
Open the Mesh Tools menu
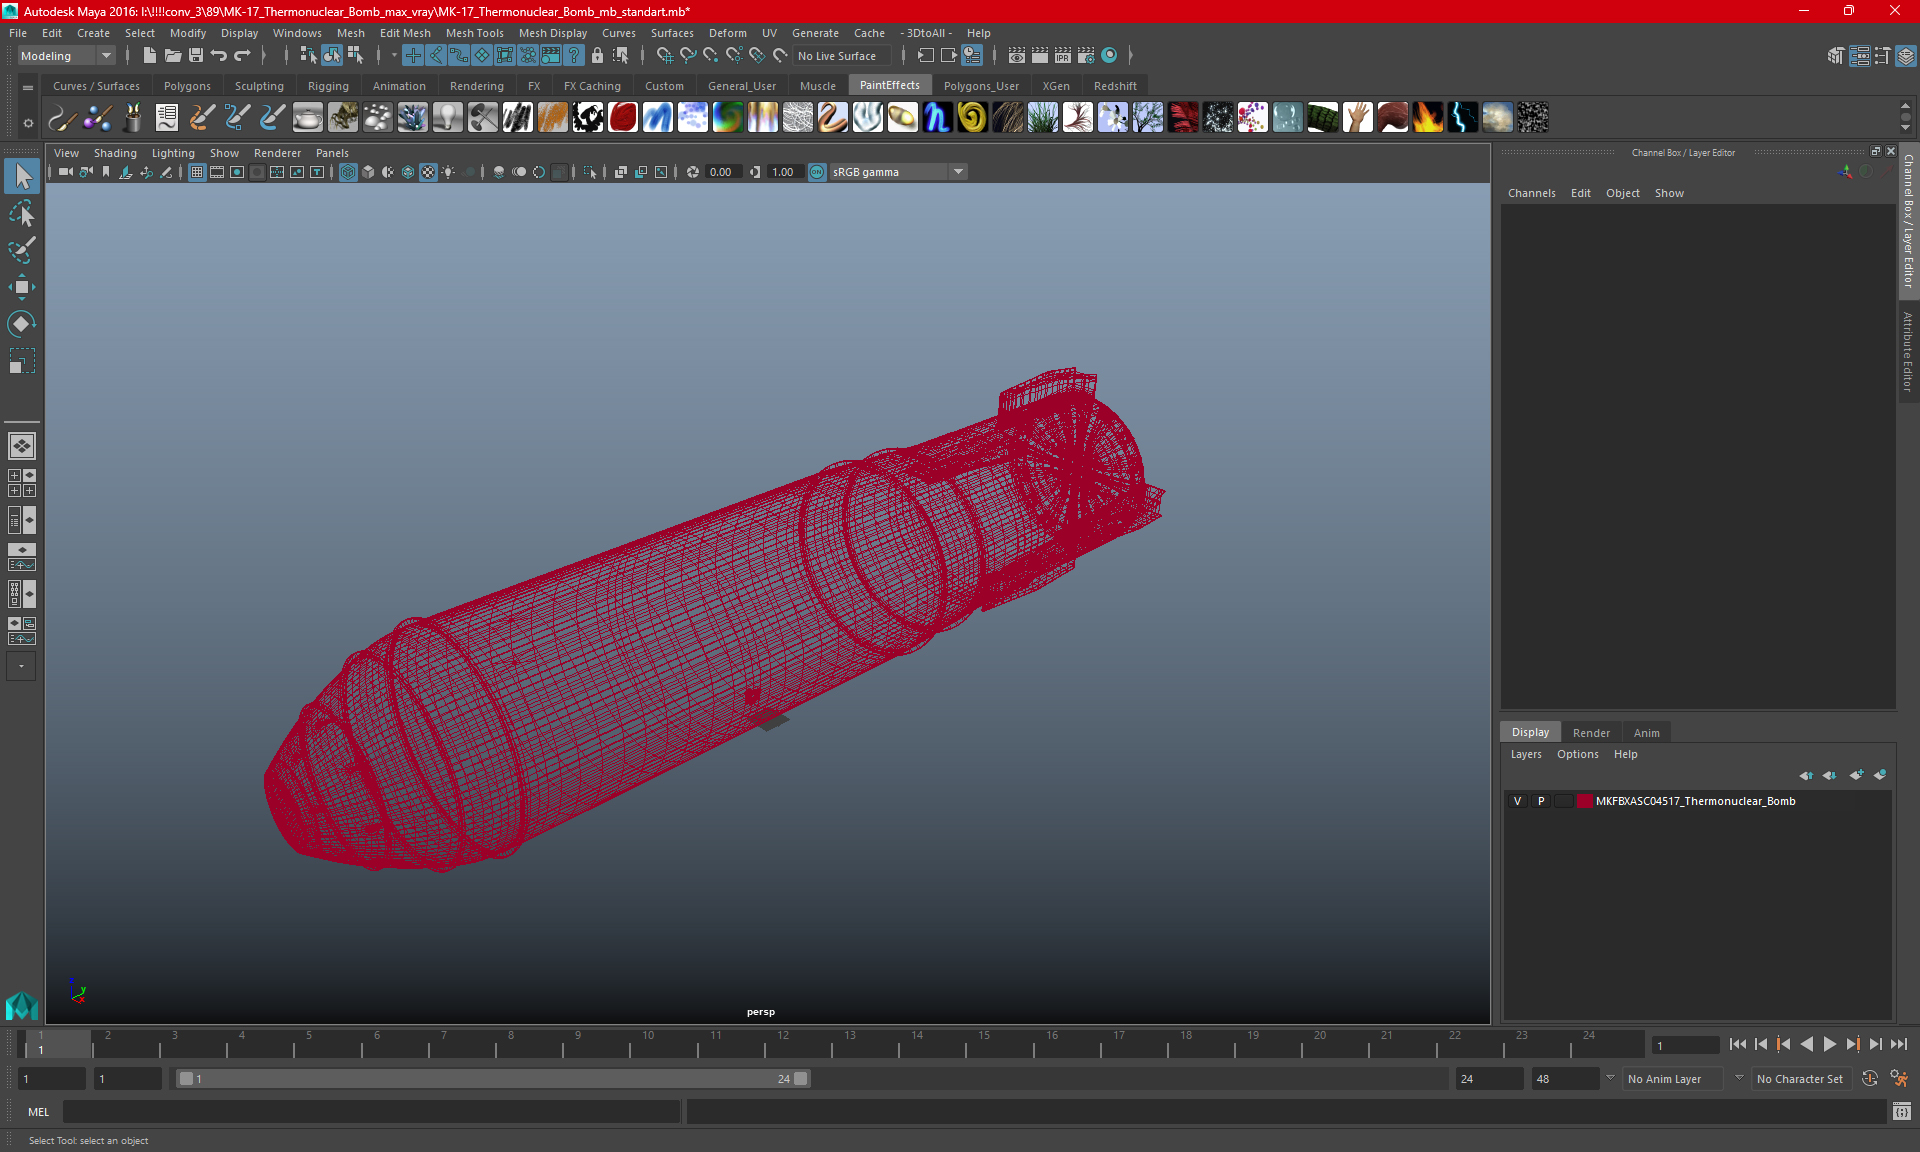(x=474, y=33)
